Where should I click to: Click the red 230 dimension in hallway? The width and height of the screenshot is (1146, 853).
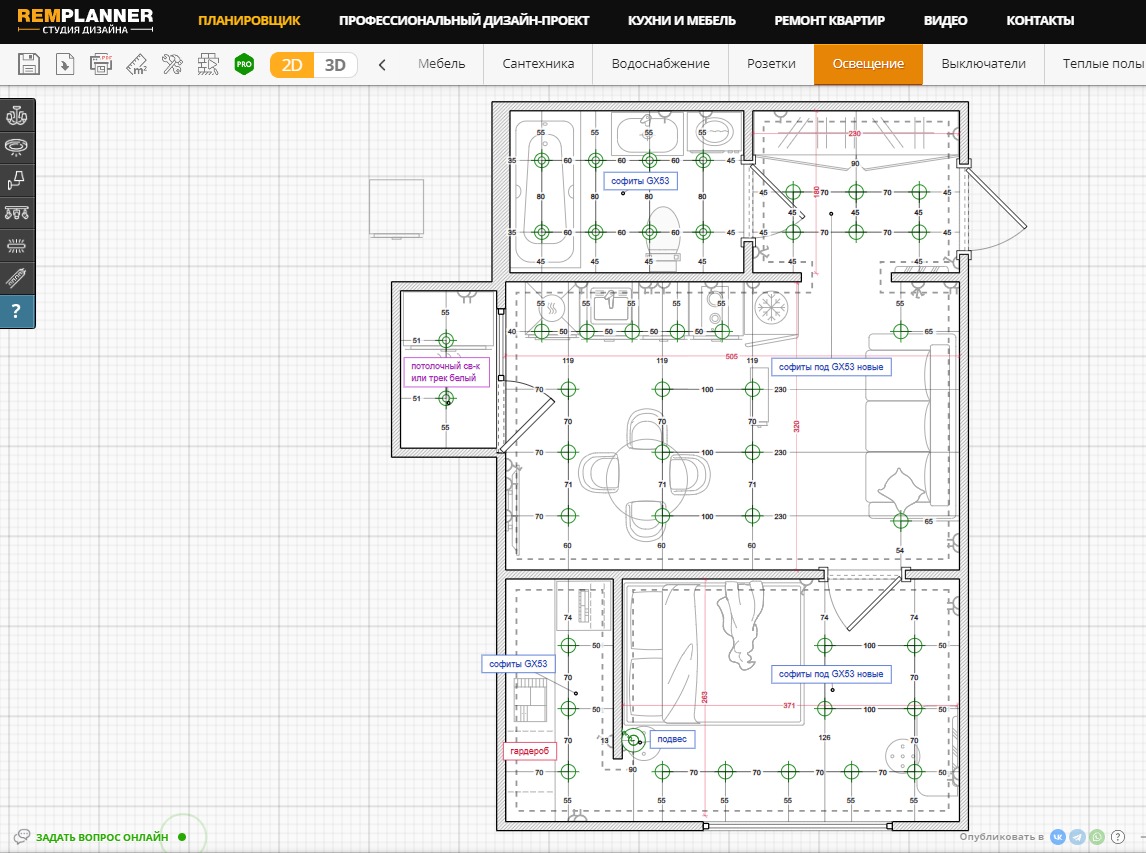tap(854, 134)
